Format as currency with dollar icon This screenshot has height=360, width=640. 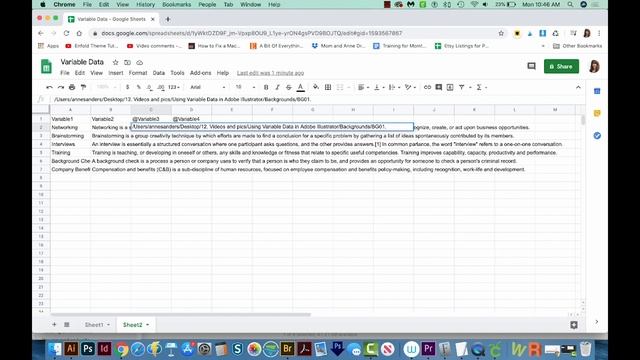[x=127, y=87]
